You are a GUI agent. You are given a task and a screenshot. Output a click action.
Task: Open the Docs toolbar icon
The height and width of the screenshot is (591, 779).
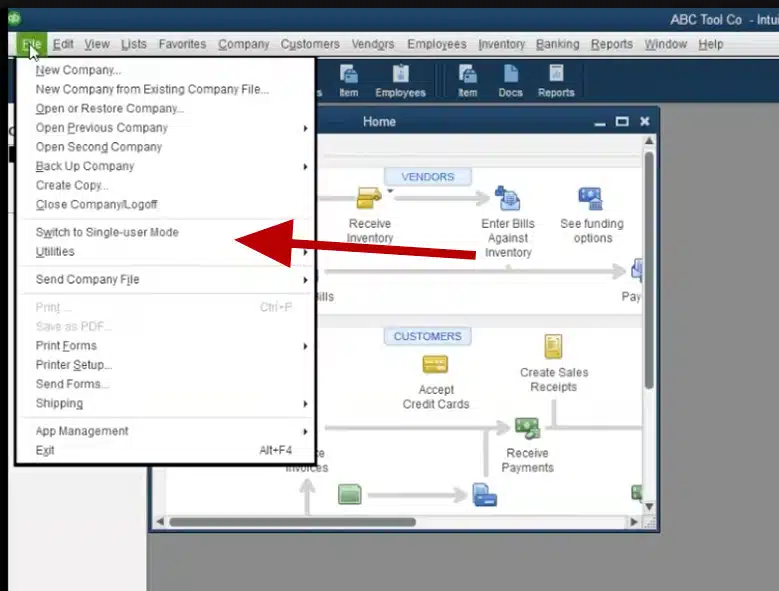pos(510,81)
